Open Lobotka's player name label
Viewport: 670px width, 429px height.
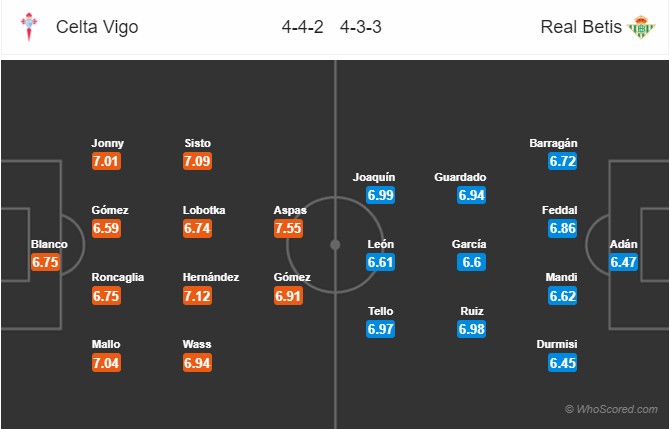click(204, 210)
